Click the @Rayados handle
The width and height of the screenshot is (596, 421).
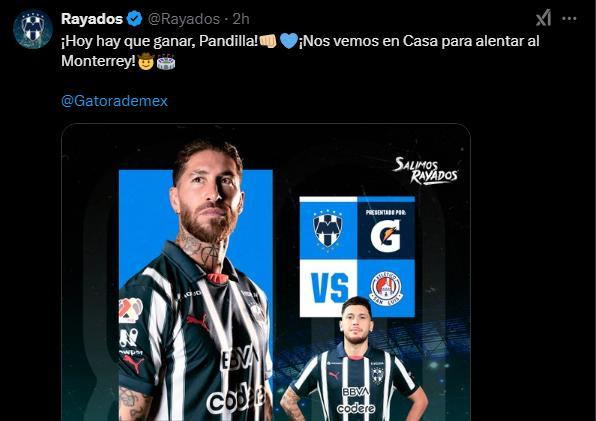[184, 19]
